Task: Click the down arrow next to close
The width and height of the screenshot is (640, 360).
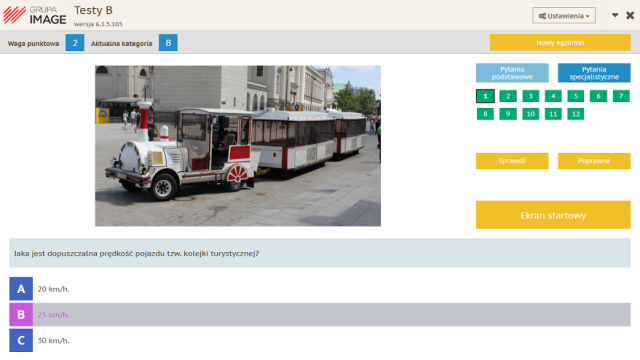Action: [615, 16]
